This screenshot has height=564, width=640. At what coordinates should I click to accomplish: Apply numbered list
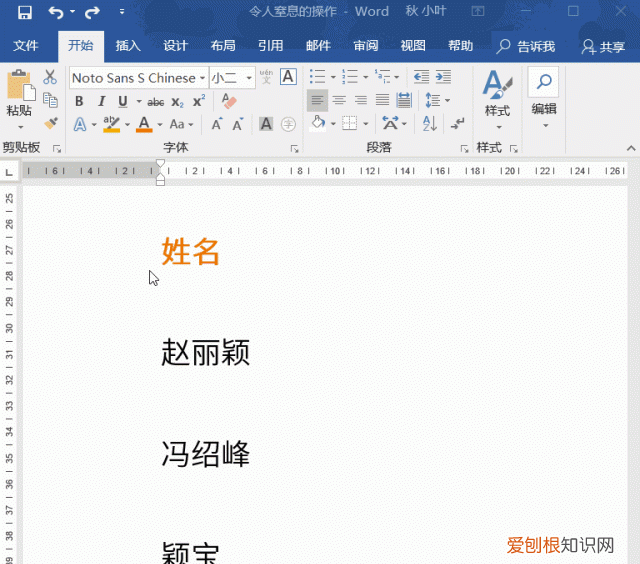pyautogui.click(x=350, y=77)
